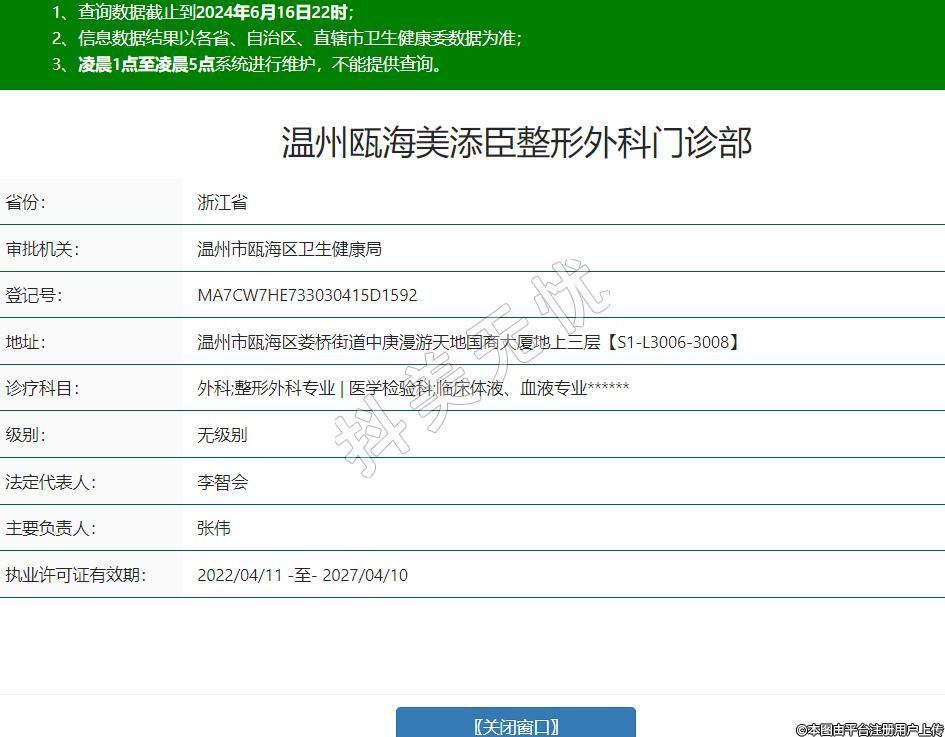Screen dimensions: 945x737
Task: Click main responsible person name 张伟
Action: pos(214,528)
